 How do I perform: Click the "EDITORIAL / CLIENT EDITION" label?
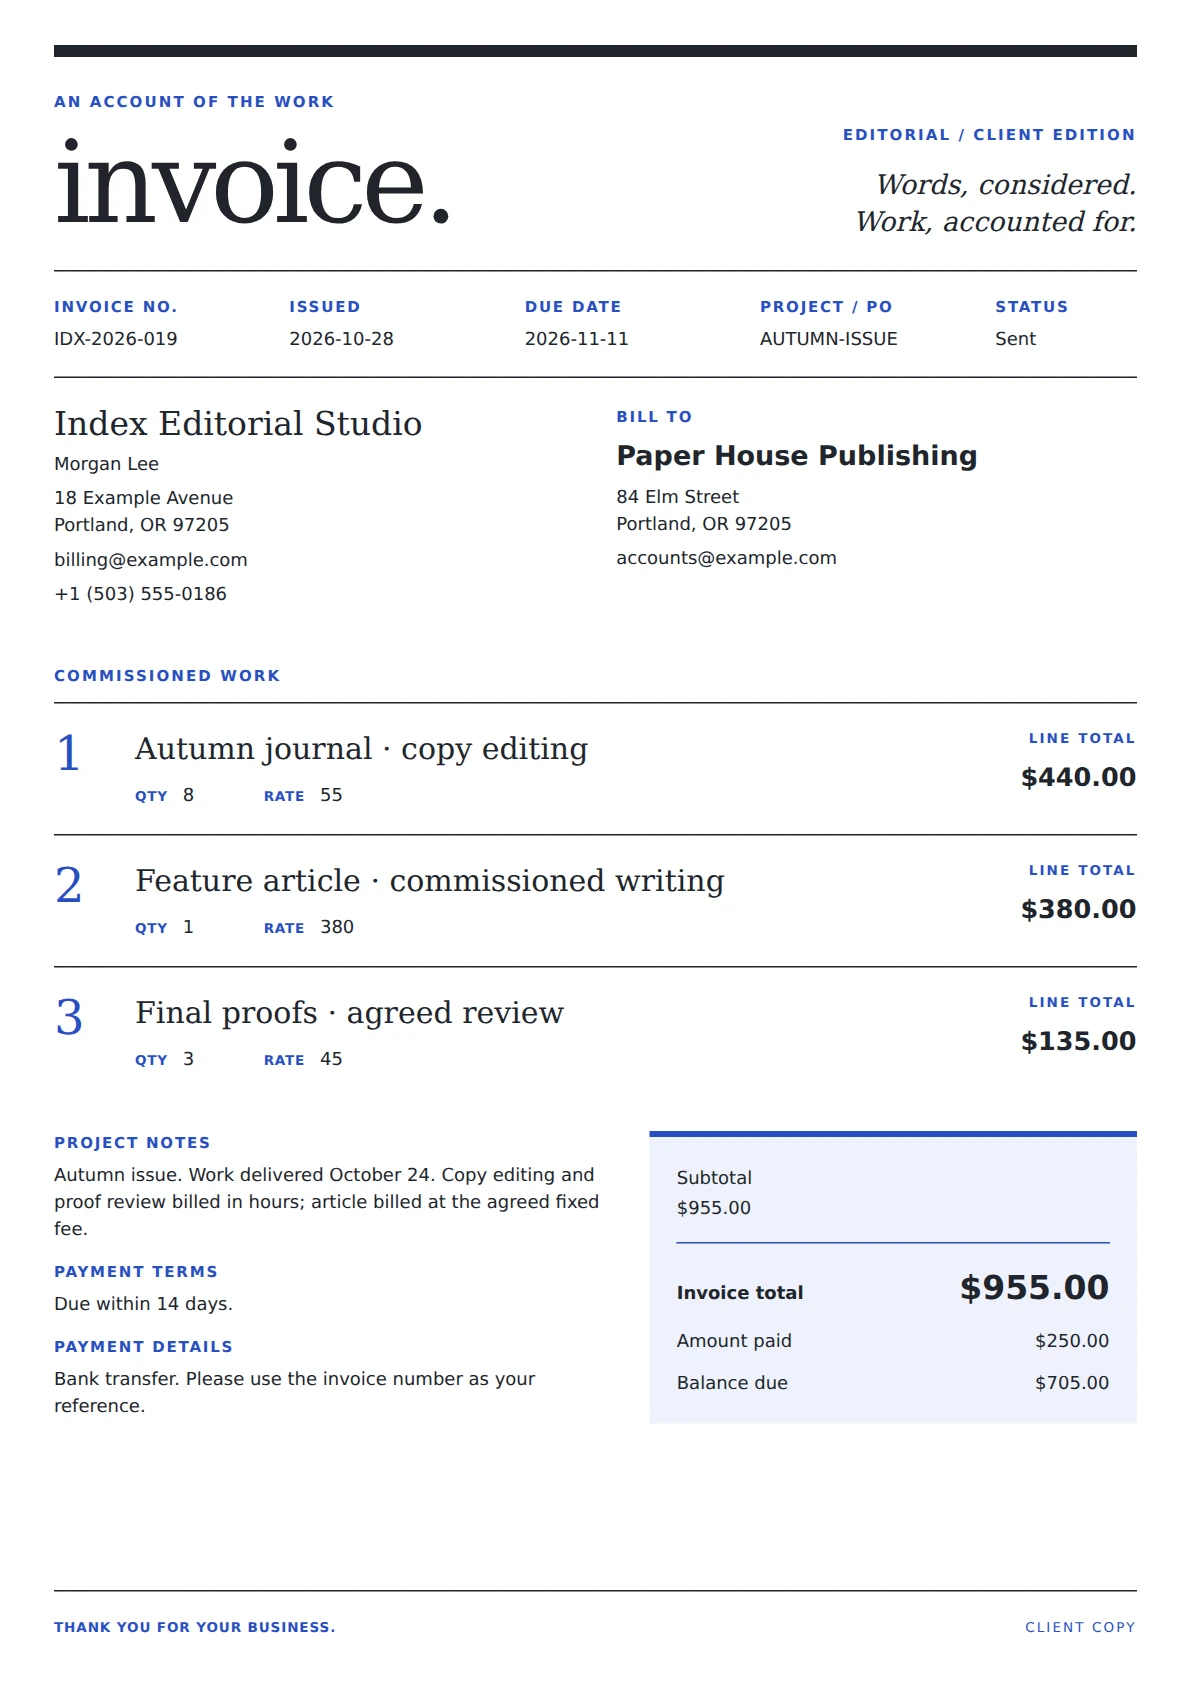(x=989, y=135)
